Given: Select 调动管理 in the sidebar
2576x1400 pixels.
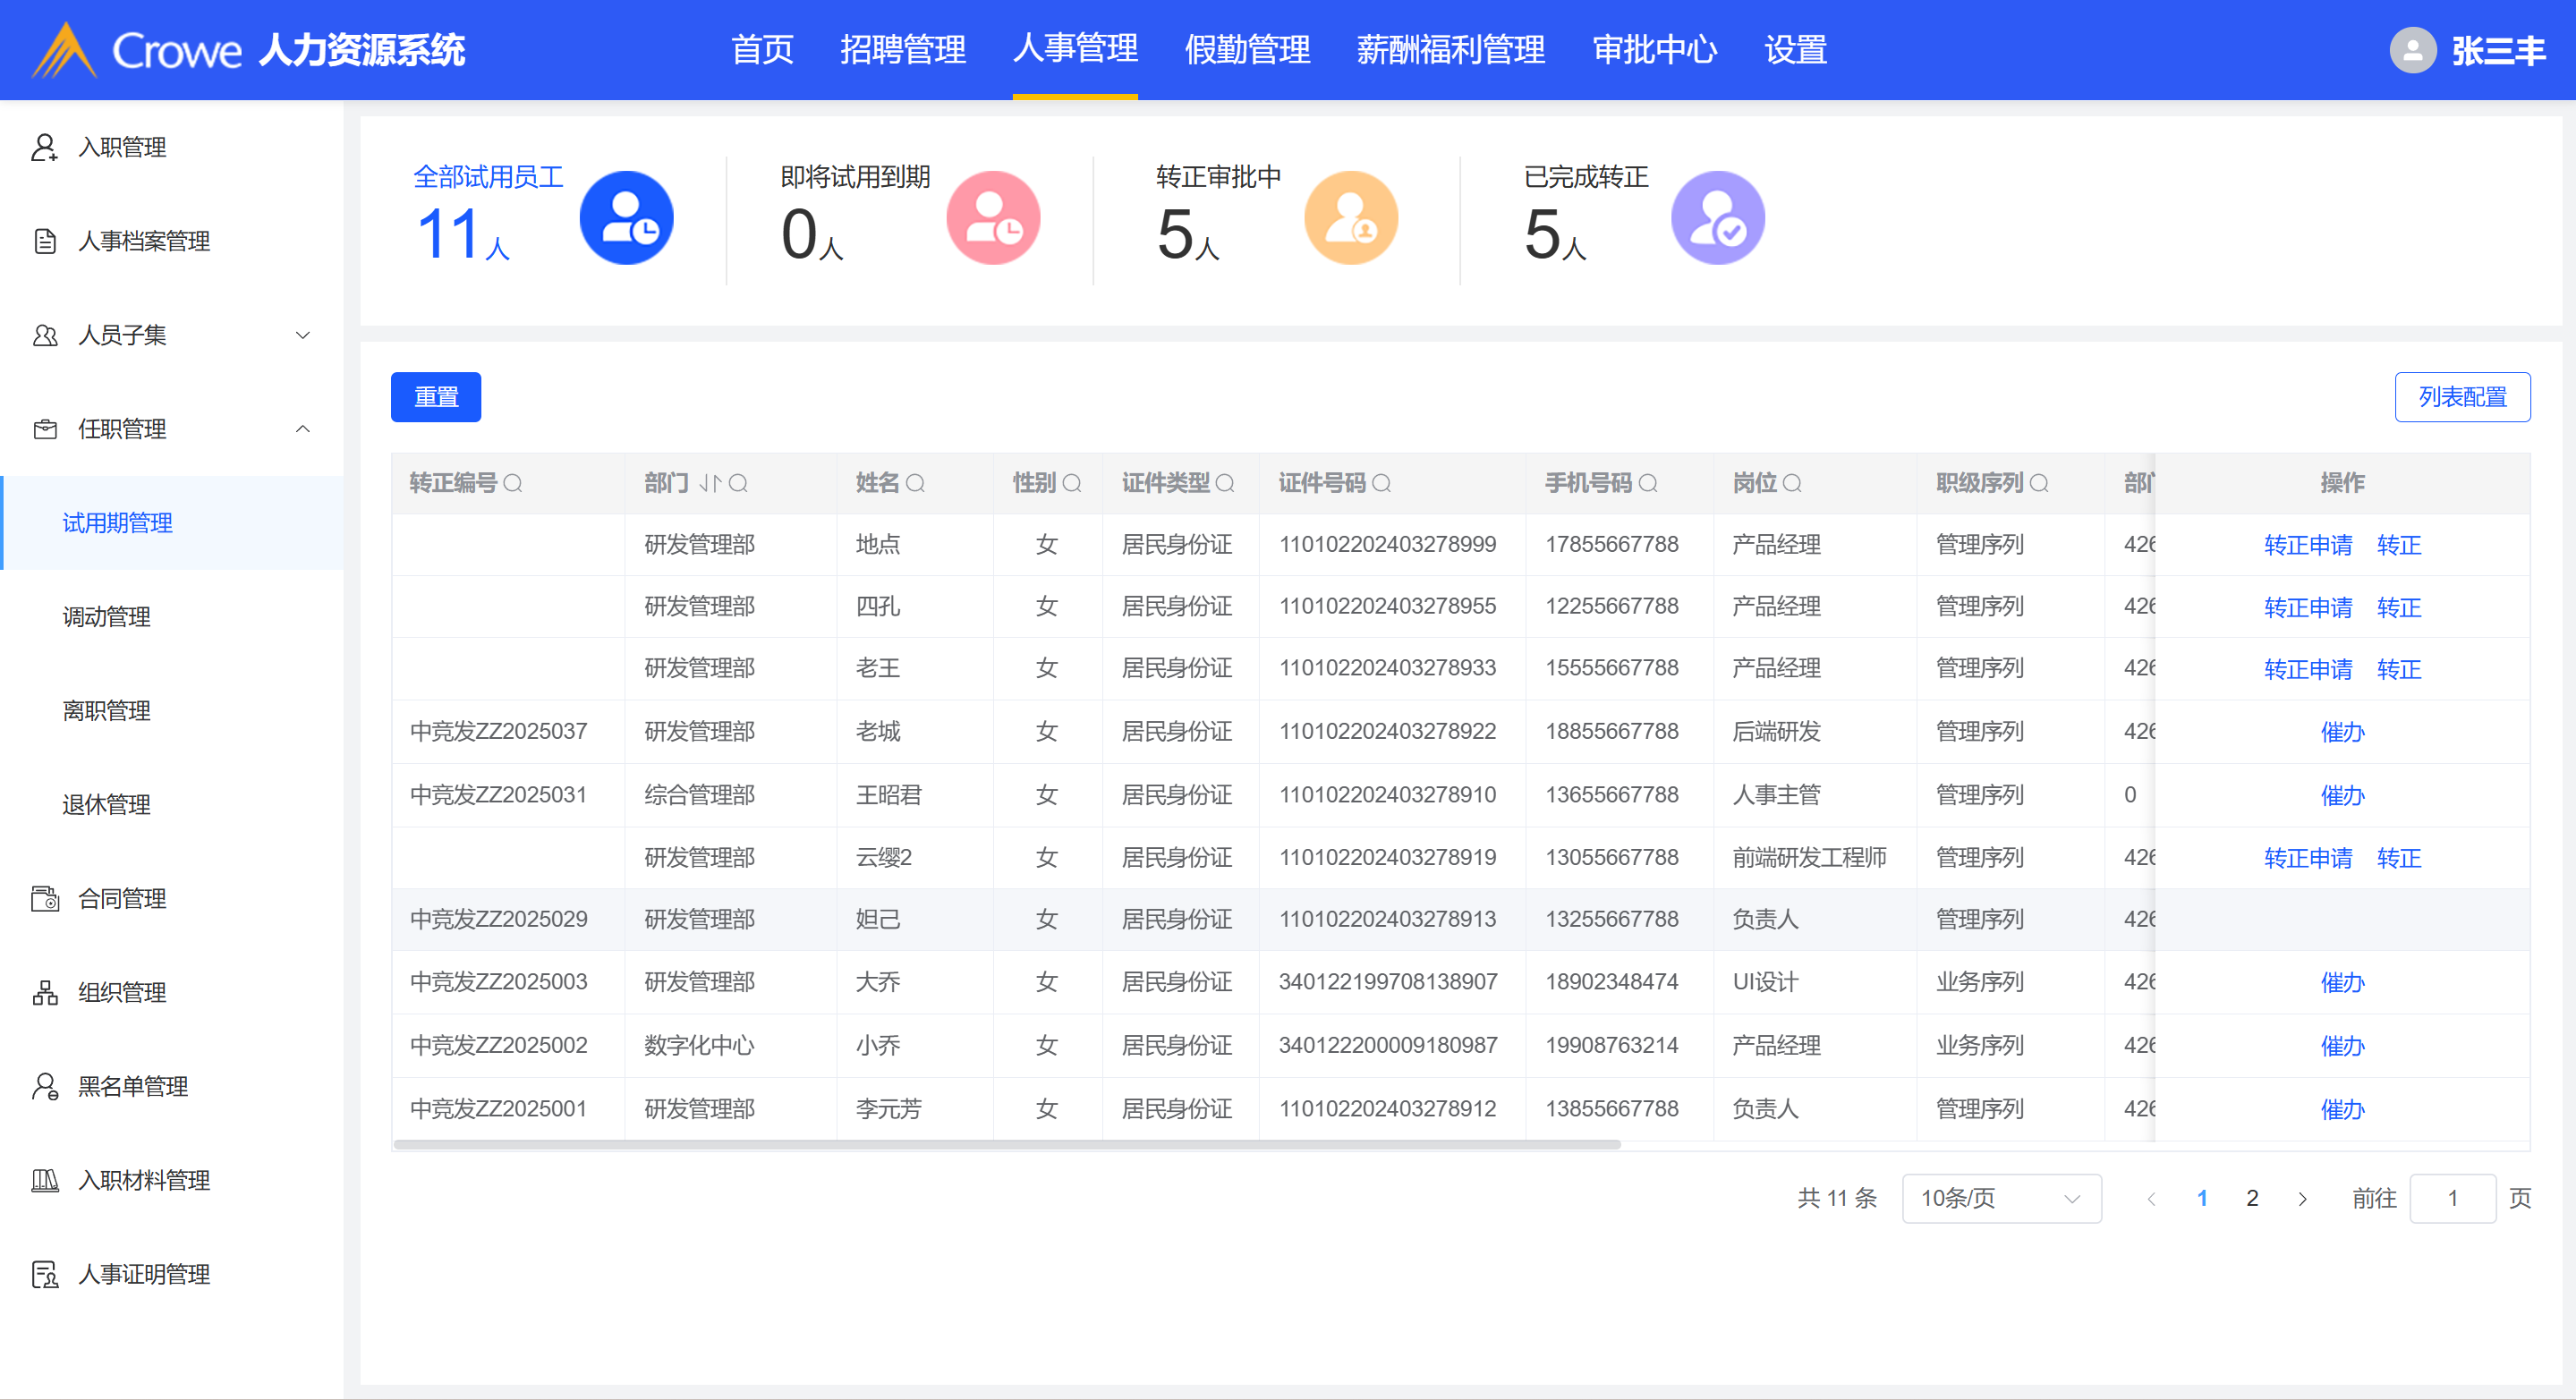Looking at the screenshot, I should (106, 617).
